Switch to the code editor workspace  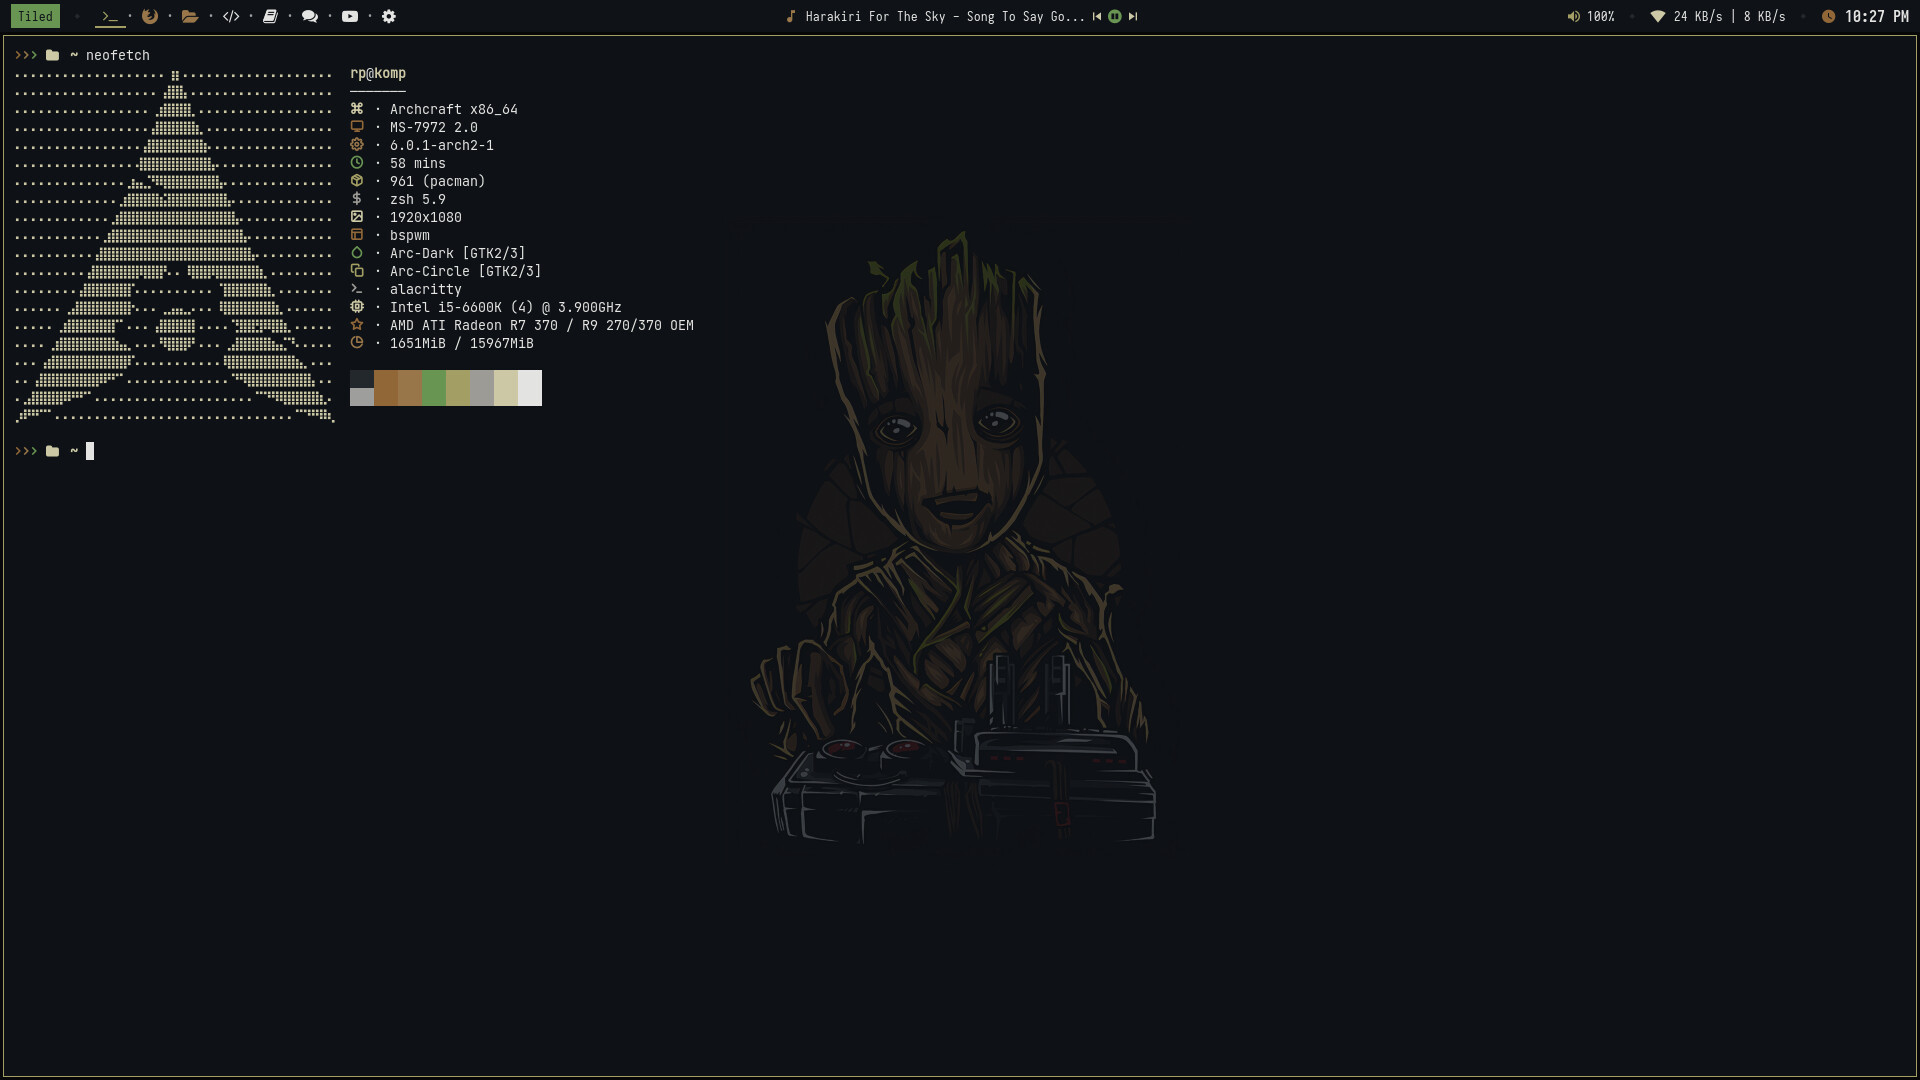tap(231, 16)
